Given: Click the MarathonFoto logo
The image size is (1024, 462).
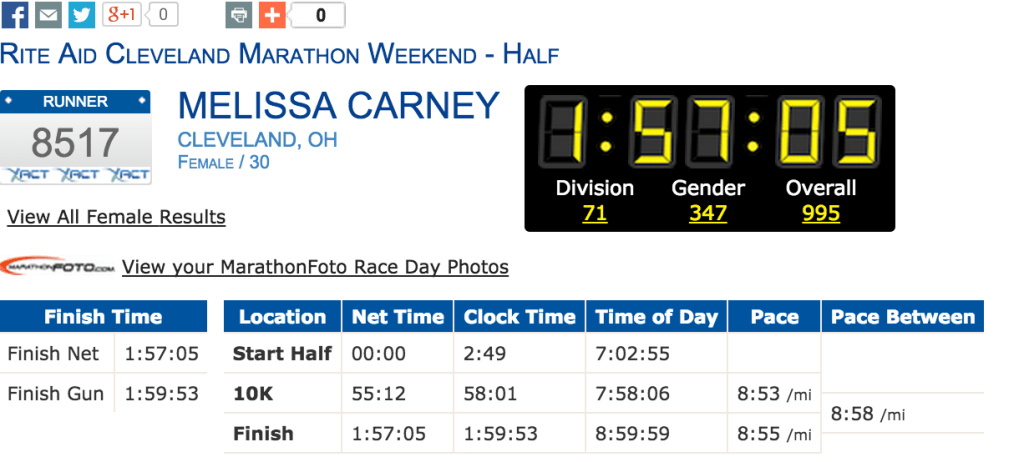Looking at the screenshot, I should (x=58, y=267).
